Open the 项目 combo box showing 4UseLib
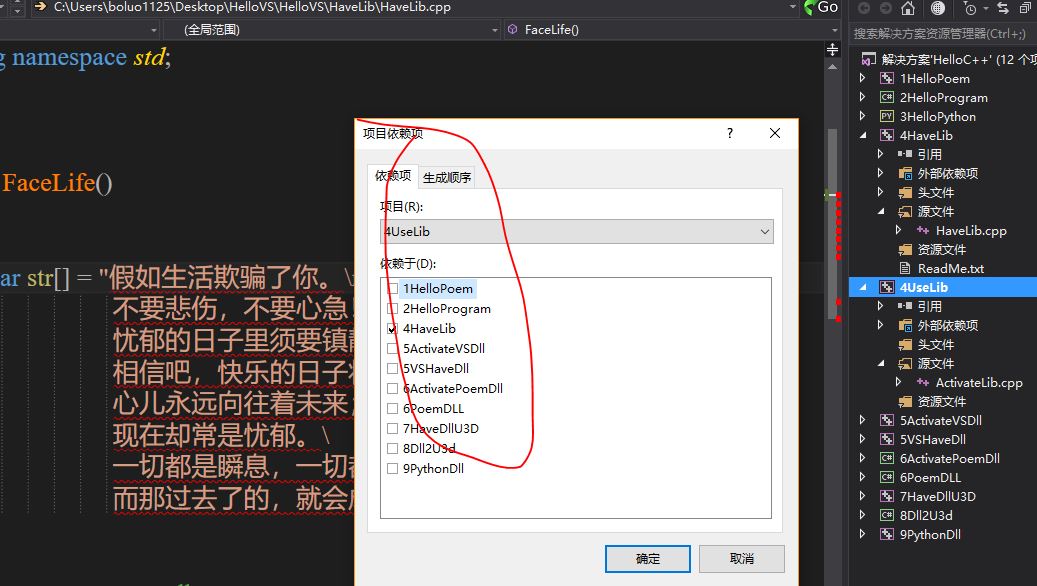This screenshot has height=586, width=1037. 577,231
